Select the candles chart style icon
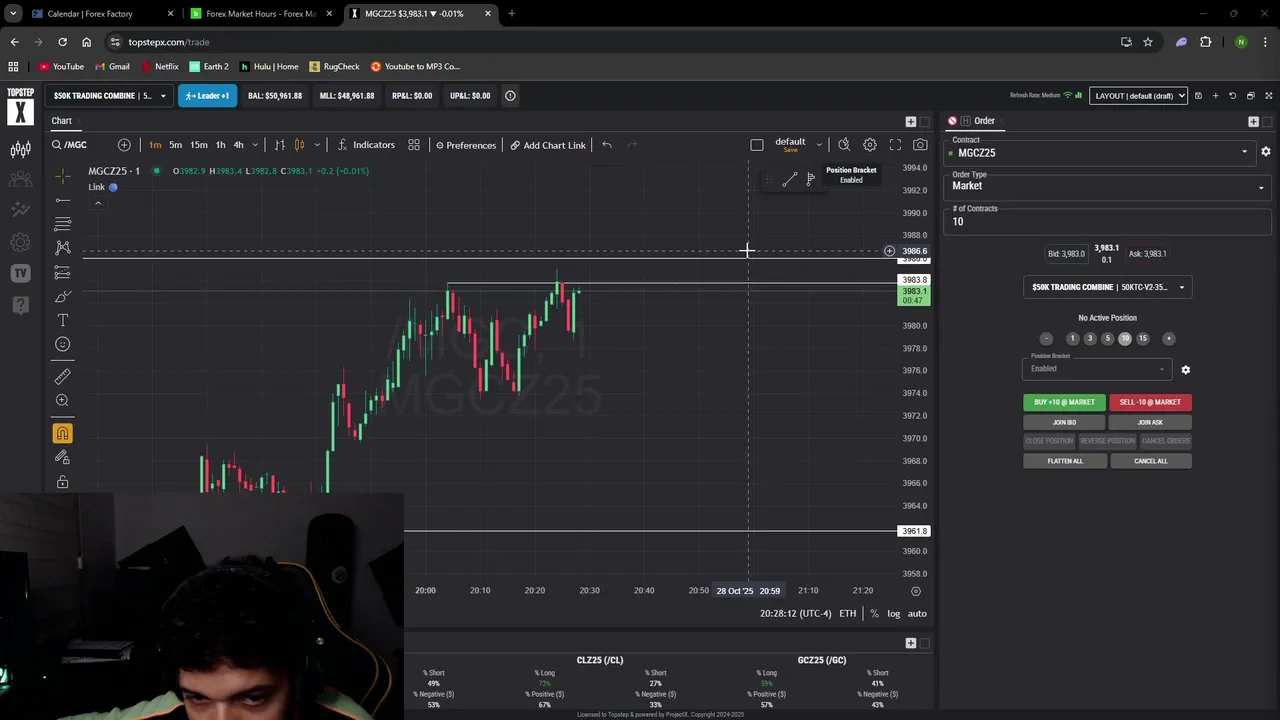Viewport: 1280px width, 720px height. [x=299, y=145]
